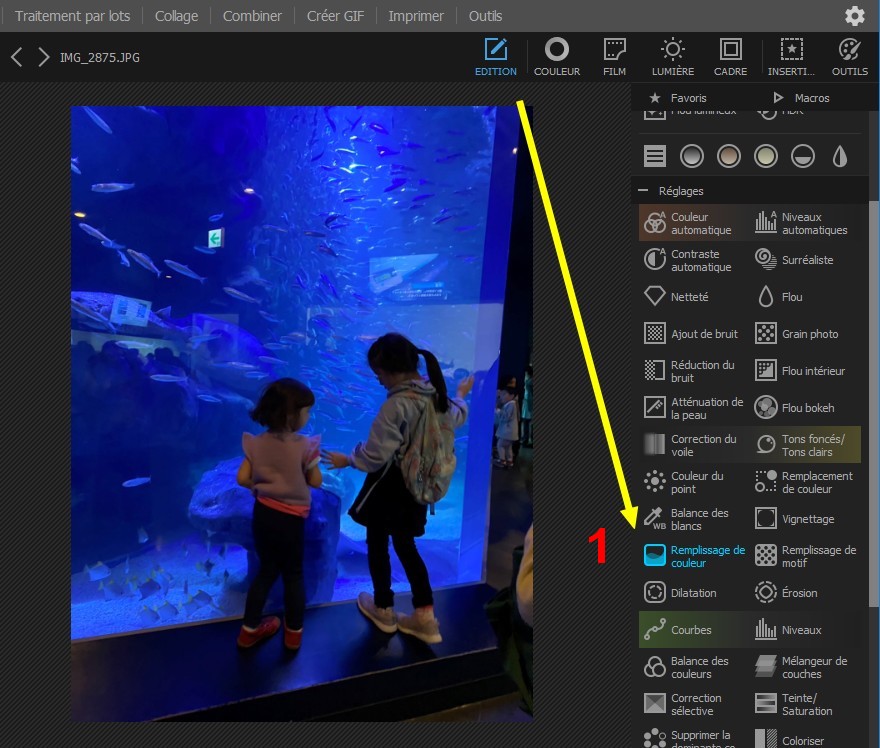Viewport: 880px width, 748px height.
Task: Open Balance des blancs
Action: click(x=693, y=519)
